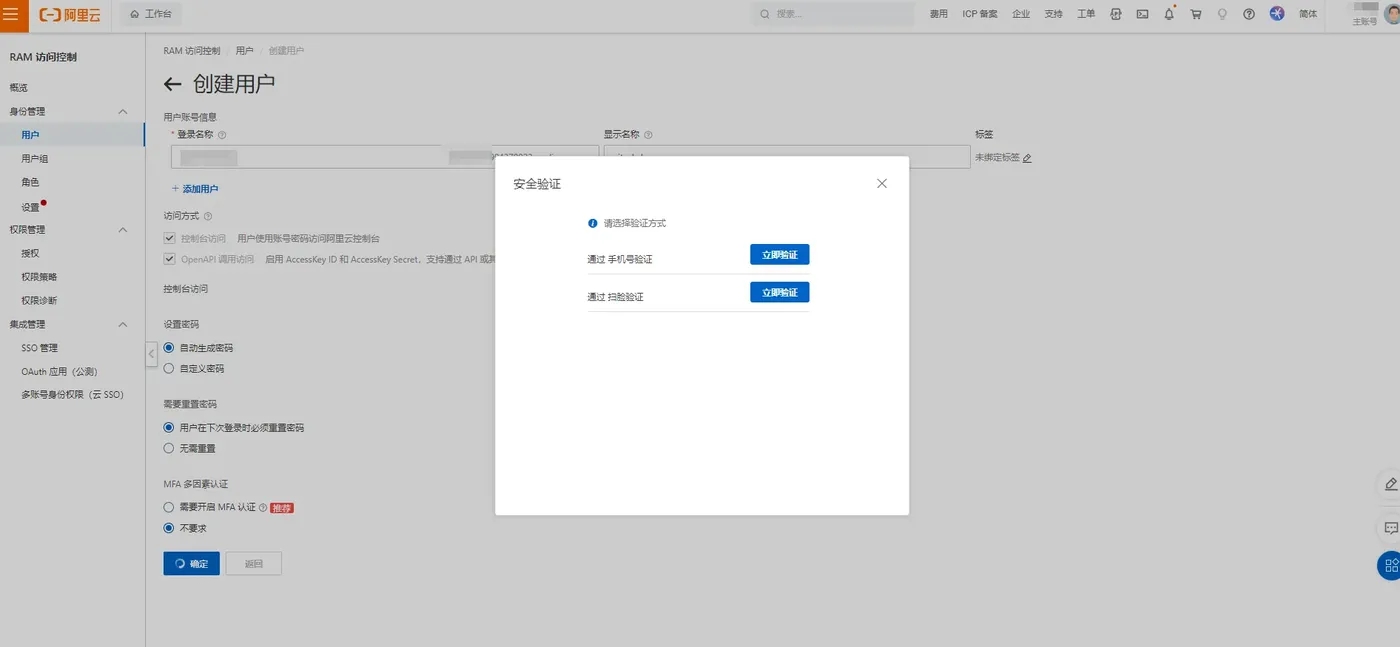Select 用户 in the sidebar
The image size is (1400, 647).
[72, 135]
